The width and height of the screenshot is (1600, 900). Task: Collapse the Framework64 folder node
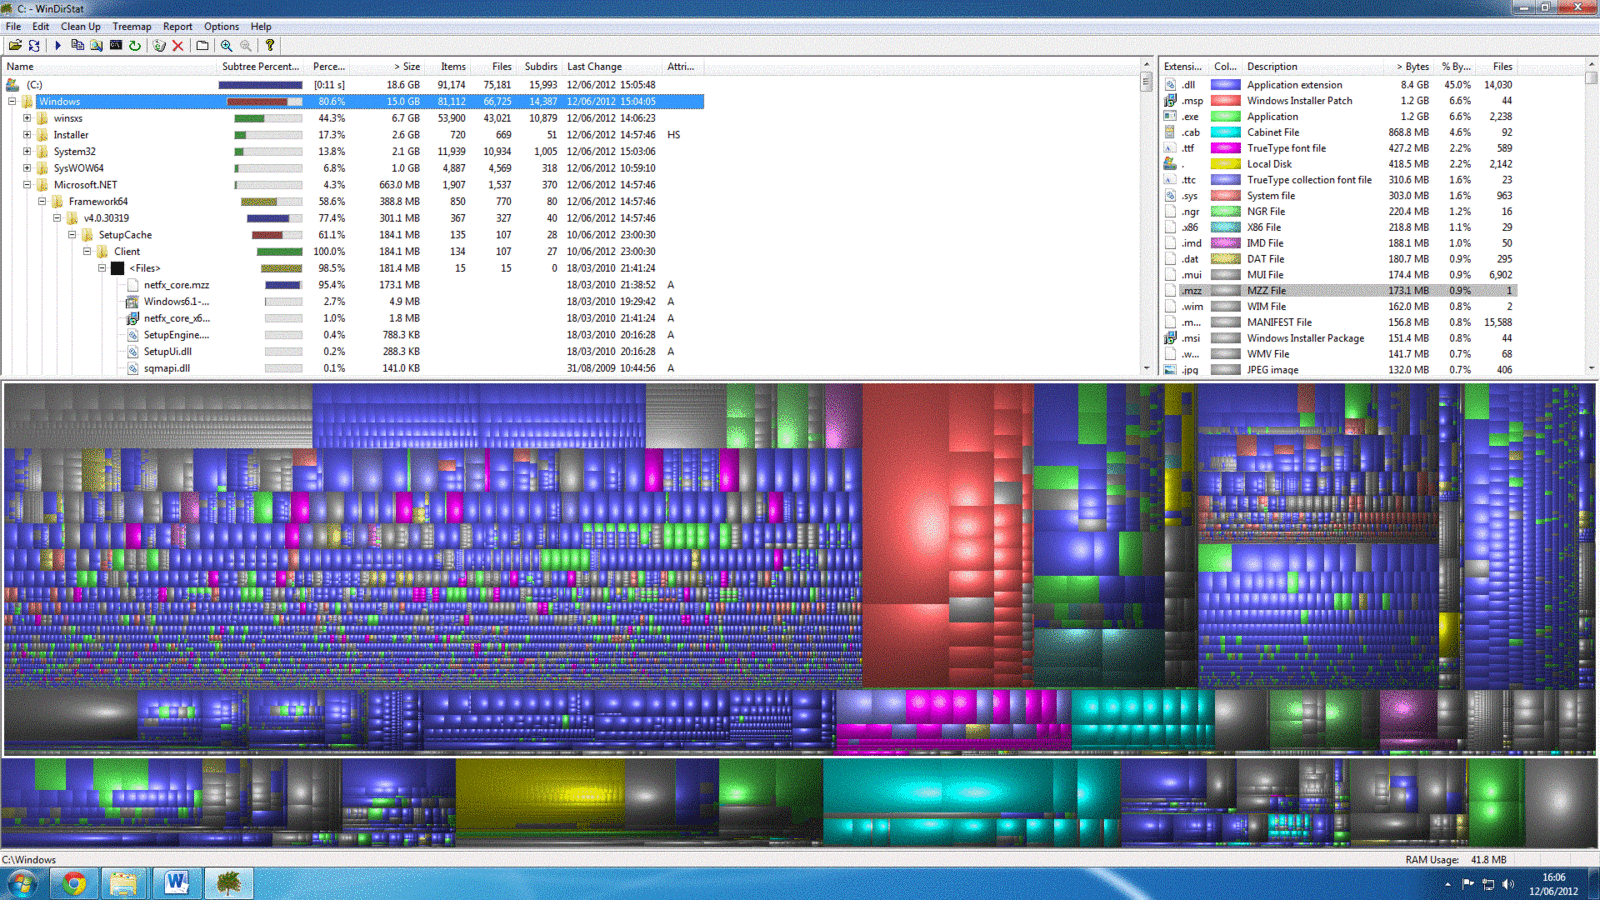42,202
